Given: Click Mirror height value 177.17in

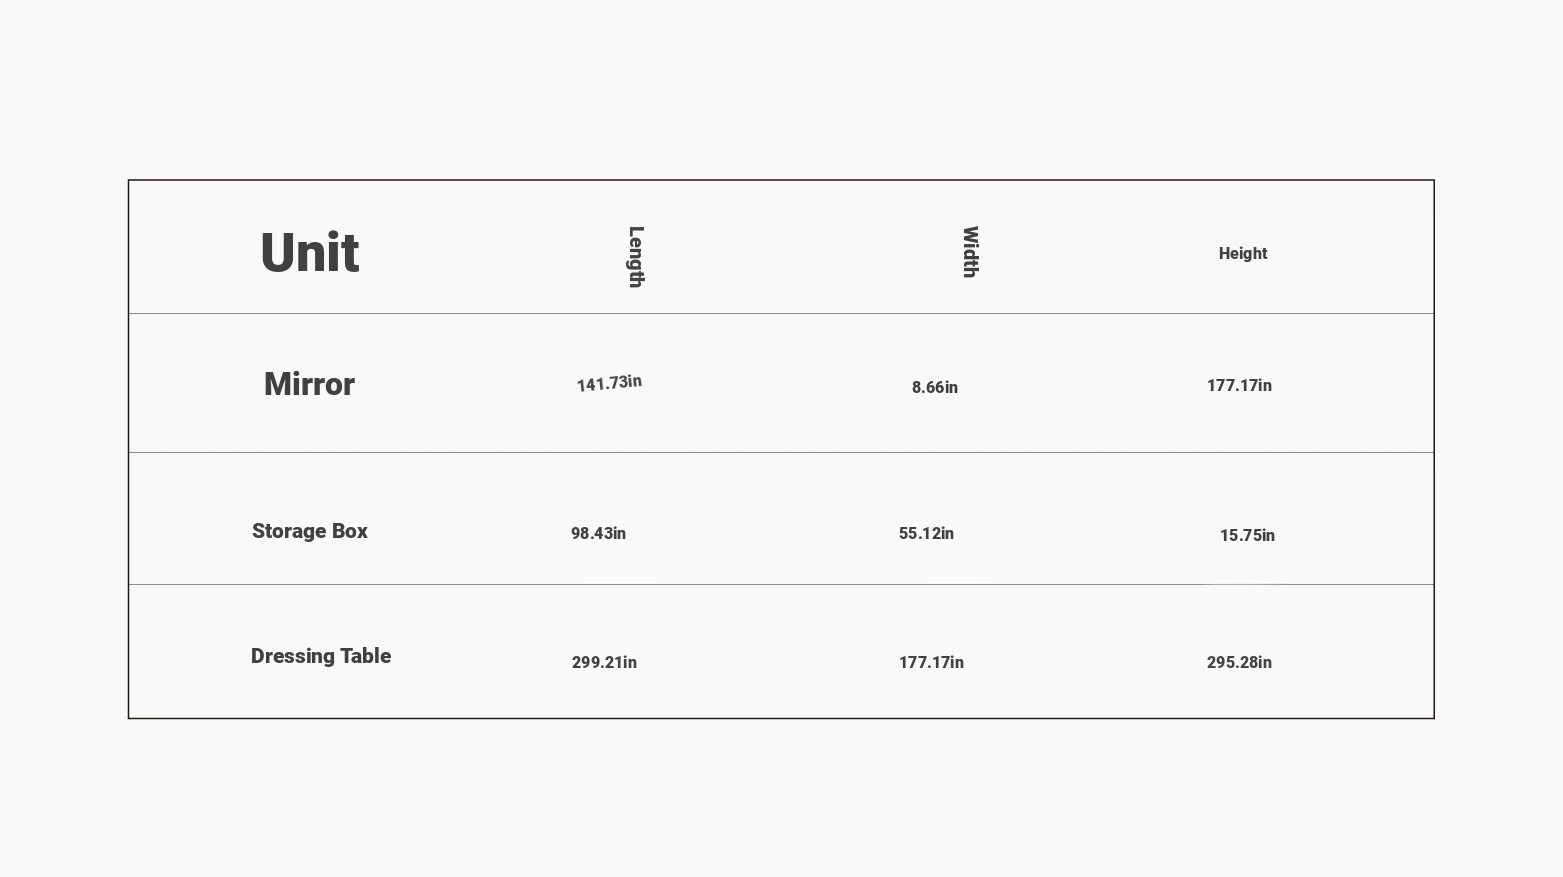Looking at the screenshot, I should (1239, 385).
